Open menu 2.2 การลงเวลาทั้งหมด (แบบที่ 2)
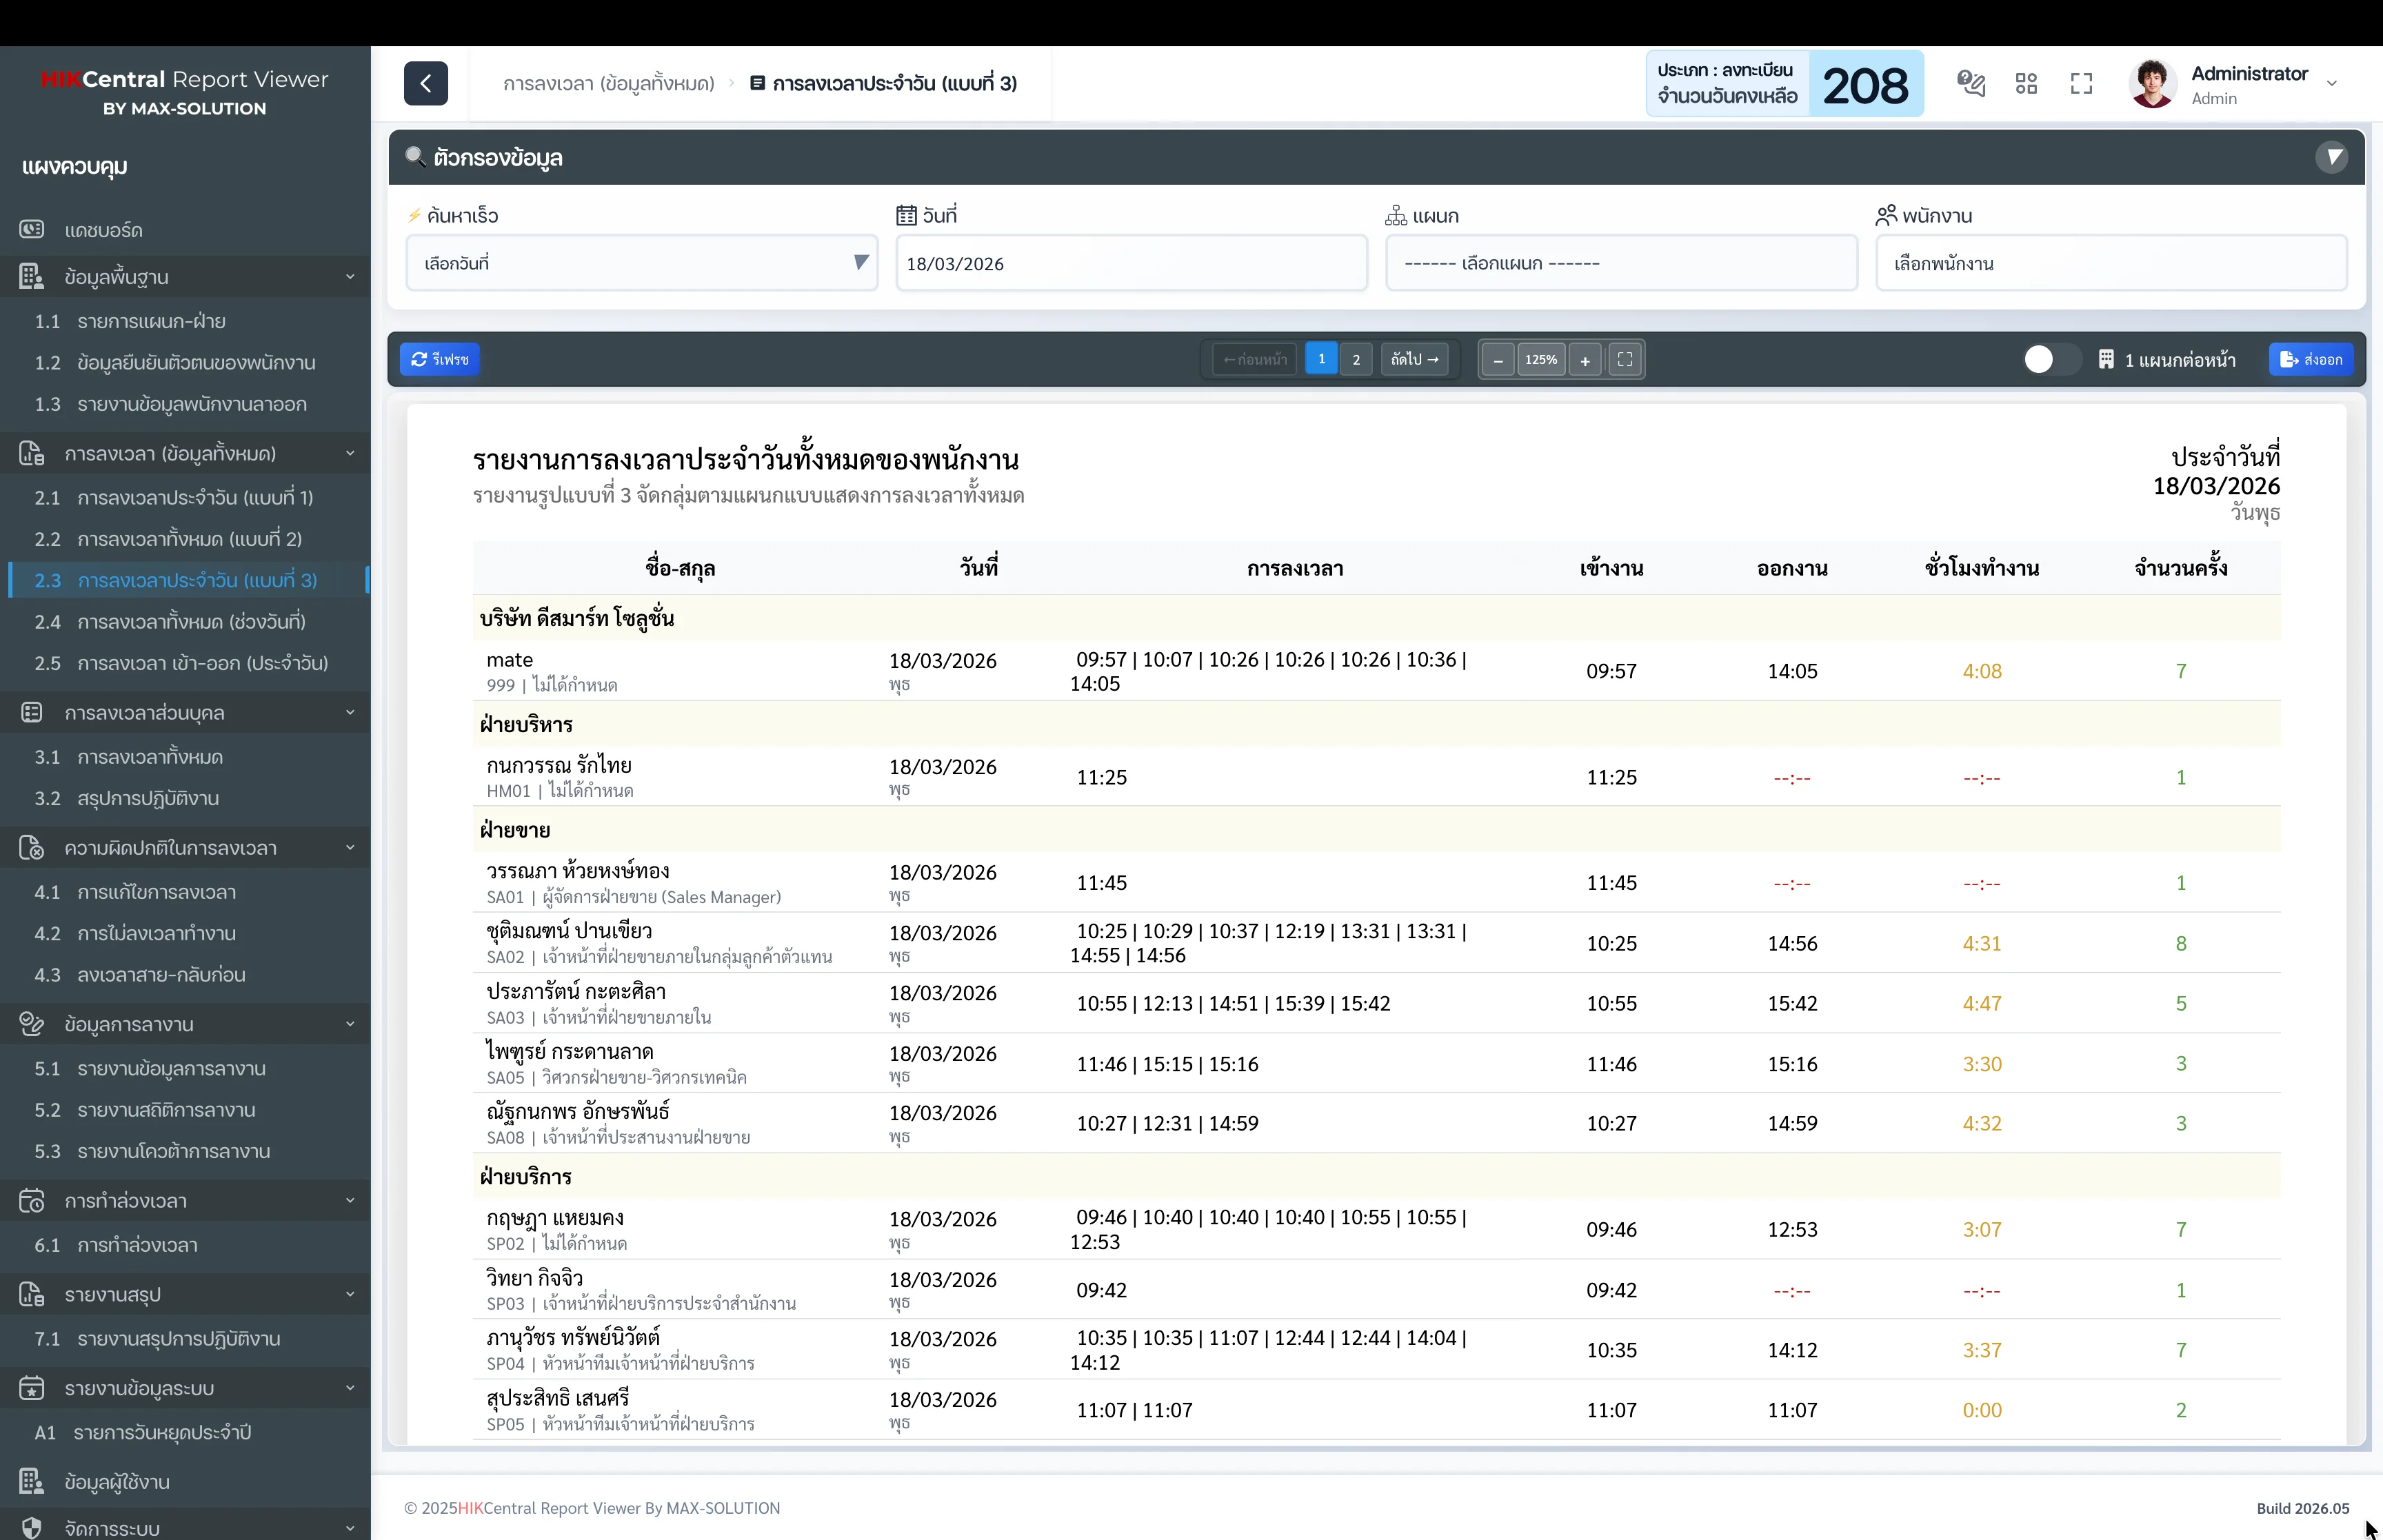Image resolution: width=2383 pixels, height=1540 pixels. pos(189,539)
